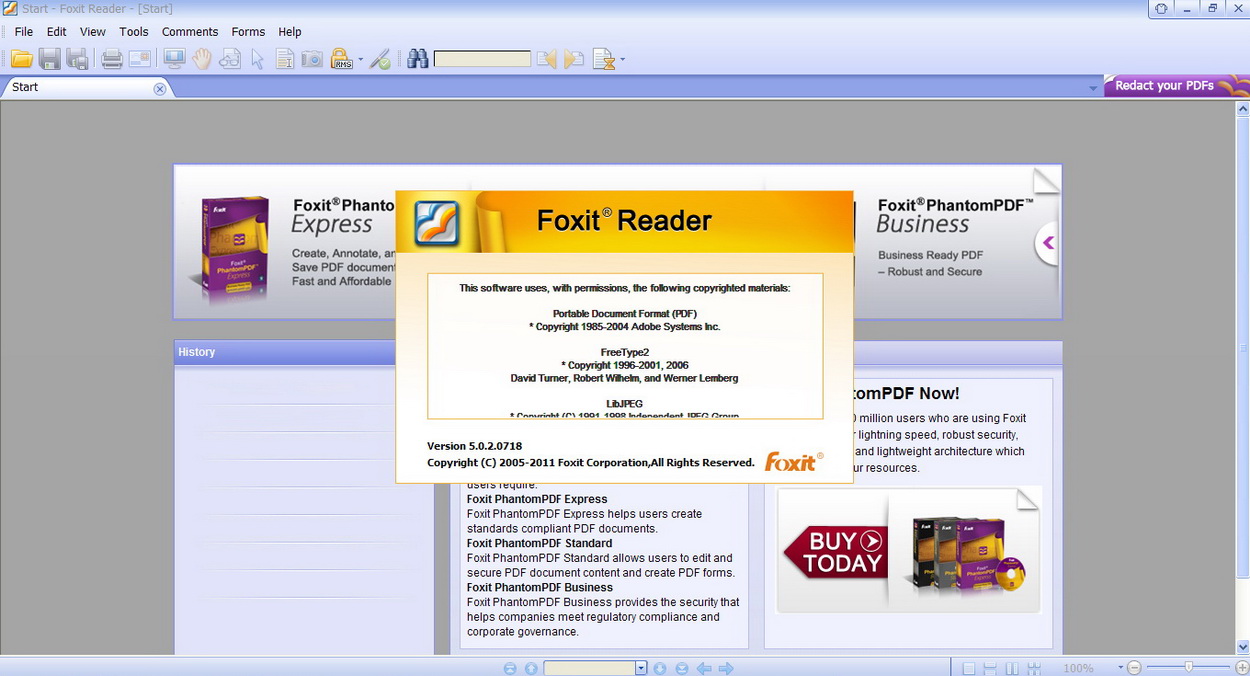Click the PhantomPDF product boxes image

[969, 553]
